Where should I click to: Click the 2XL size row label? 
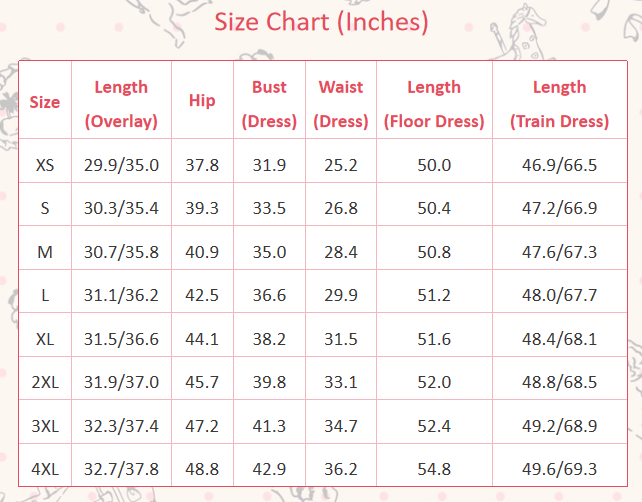coord(45,382)
